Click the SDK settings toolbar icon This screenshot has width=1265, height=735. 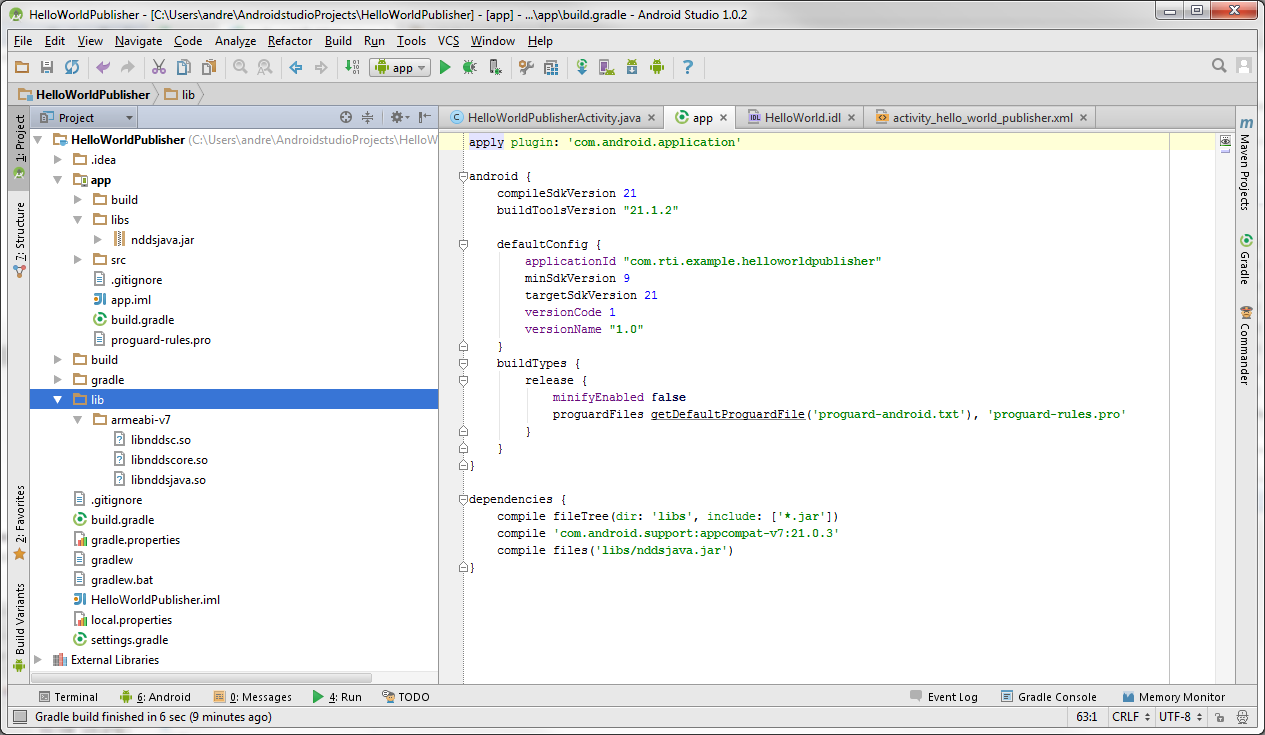pyautogui.click(x=526, y=67)
